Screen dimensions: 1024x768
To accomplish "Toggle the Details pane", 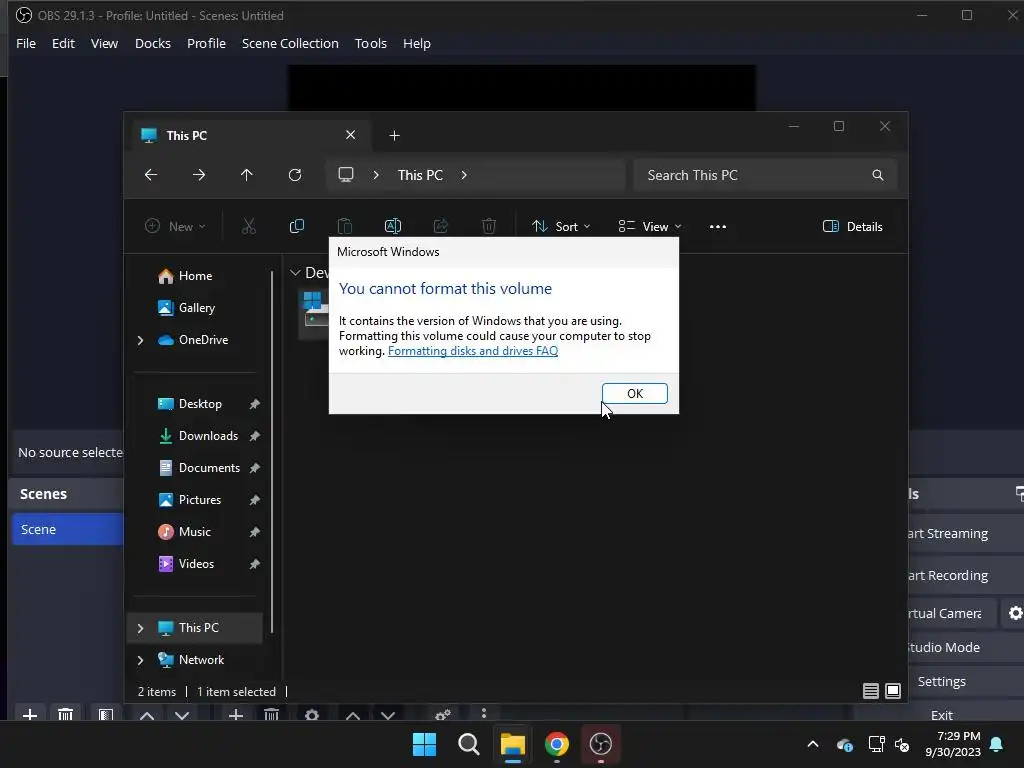I will coord(852,227).
